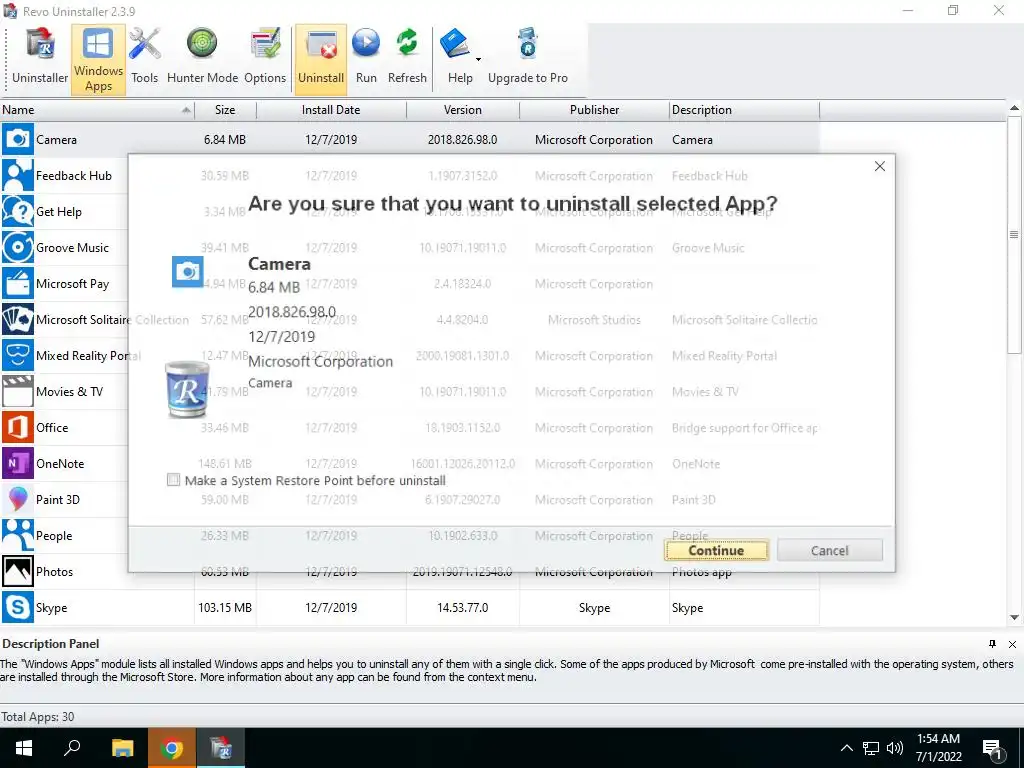Sort by Version column header
Screen dimensions: 1024x768
(462, 110)
